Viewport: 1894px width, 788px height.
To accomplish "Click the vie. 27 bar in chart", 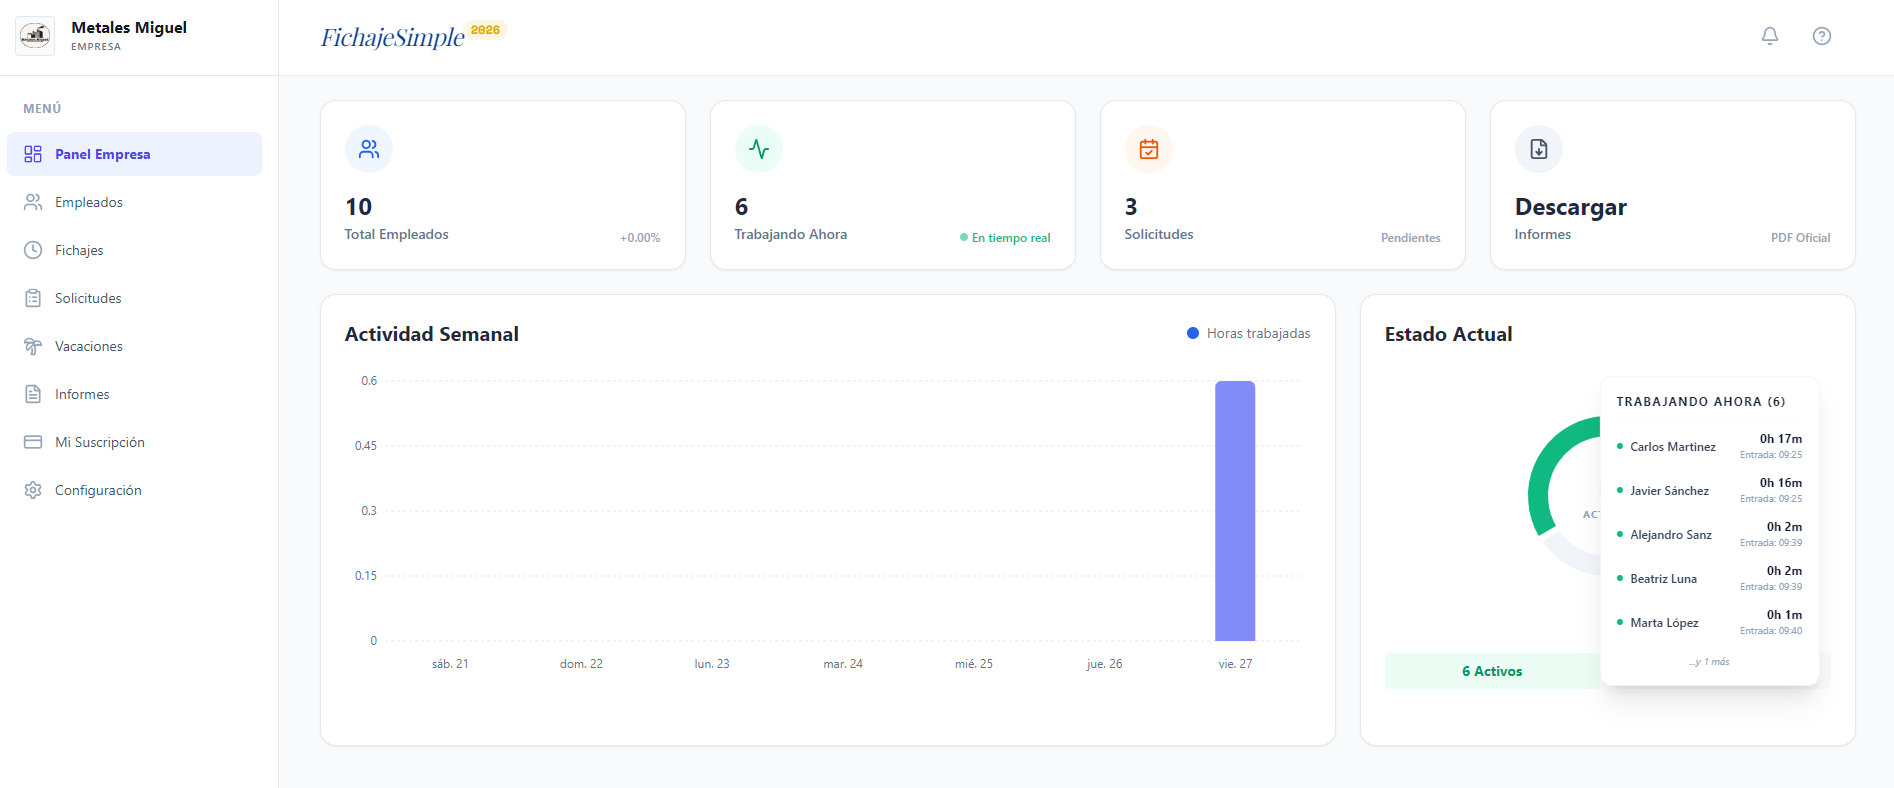I will coord(1234,510).
